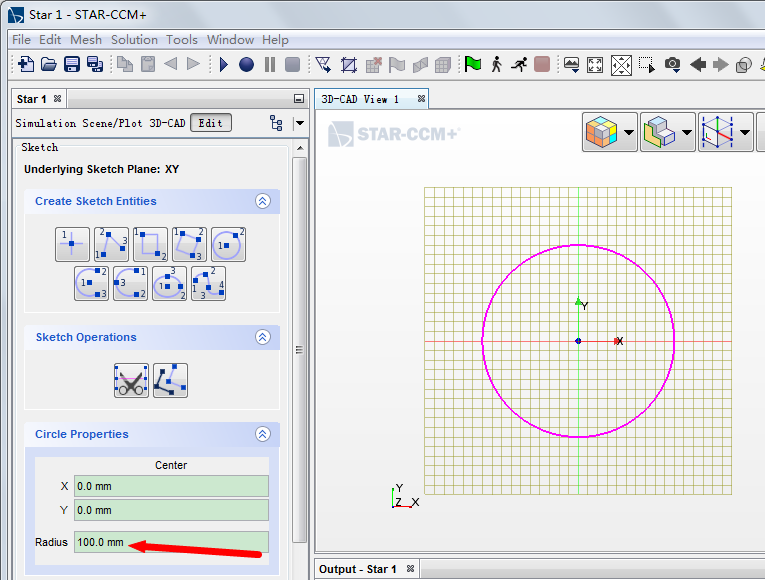Viewport: 765px width, 580px height.
Task: Select the center-point circular arc tool
Action: (x=91, y=283)
